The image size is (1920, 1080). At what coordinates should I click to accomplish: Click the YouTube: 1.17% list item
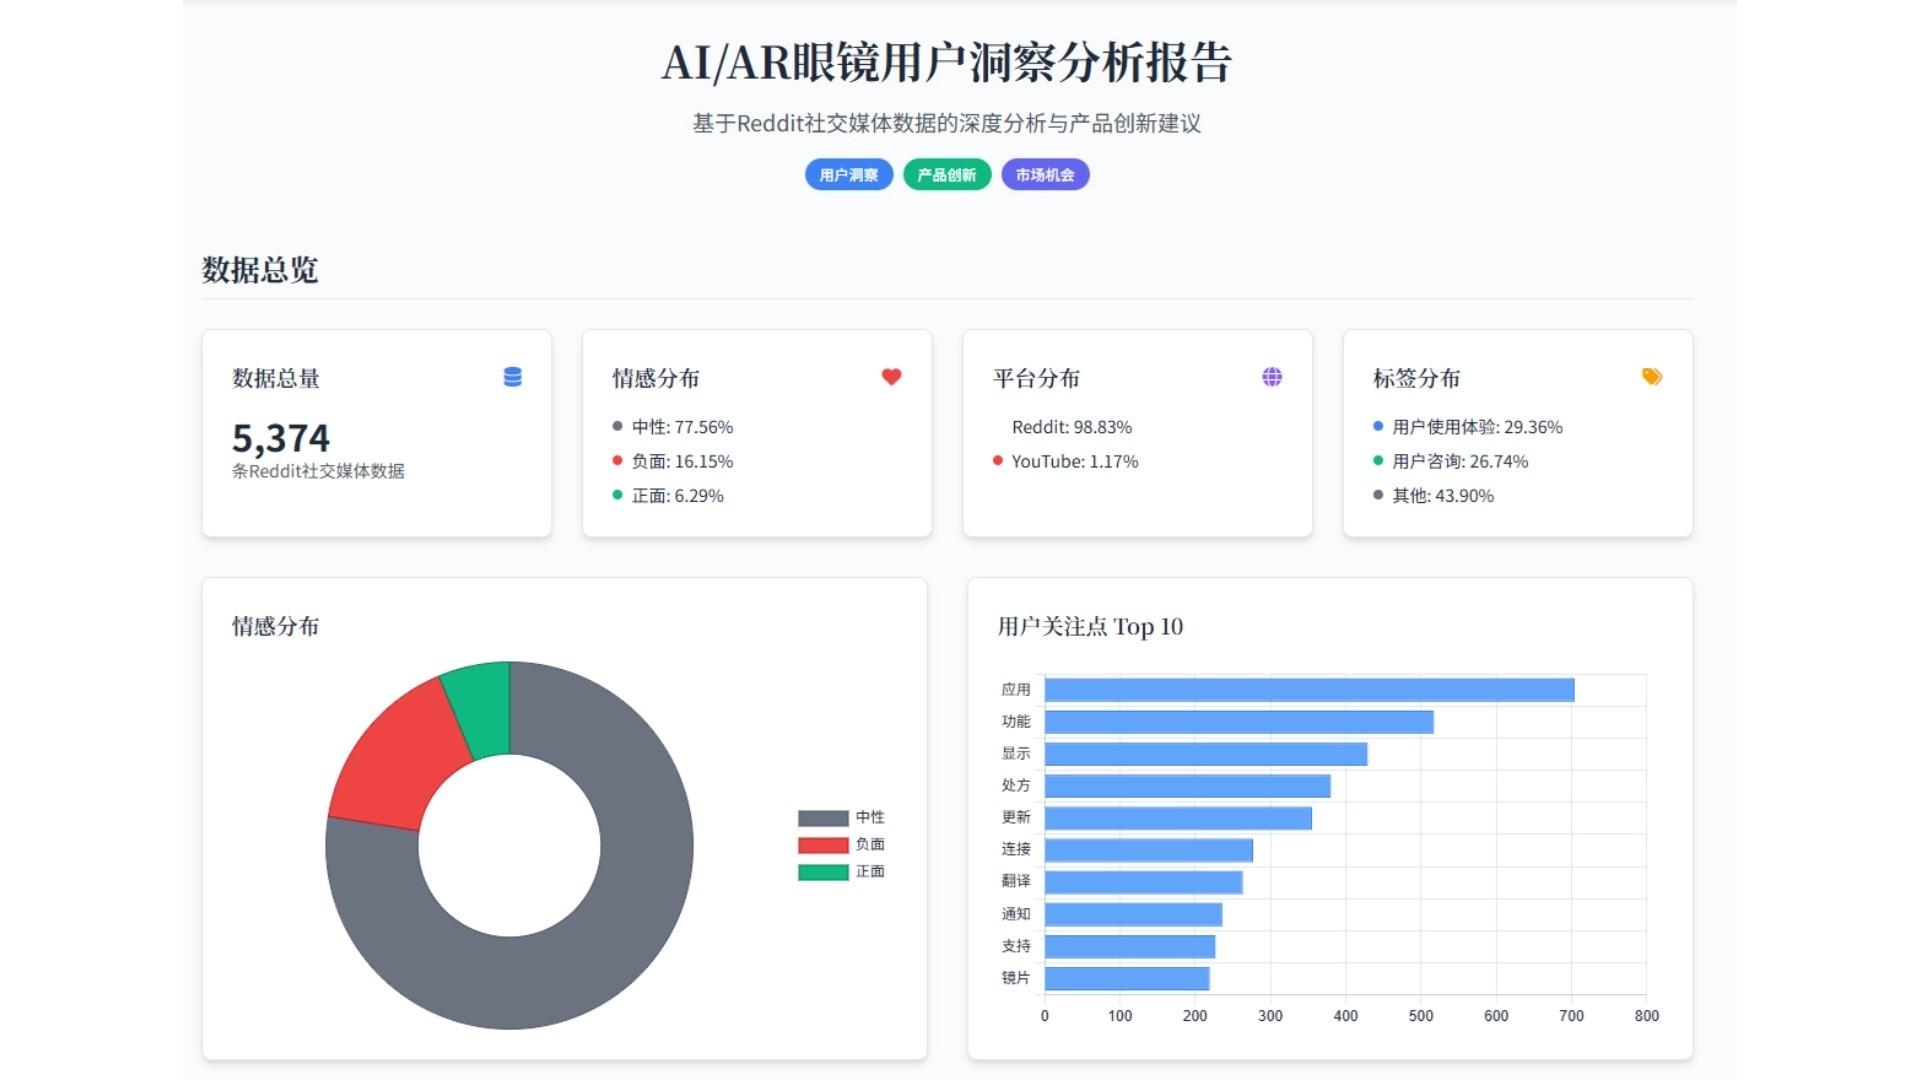point(1074,461)
